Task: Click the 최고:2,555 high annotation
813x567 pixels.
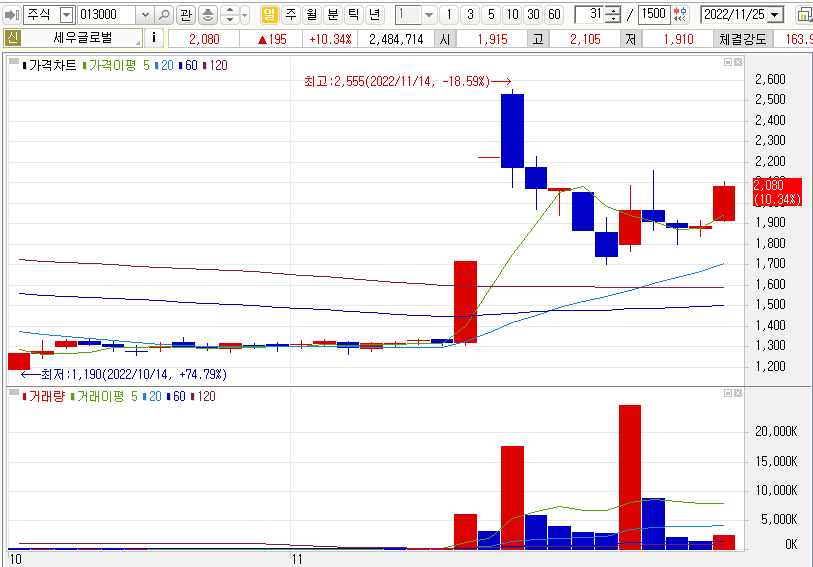Action: (408, 81)
